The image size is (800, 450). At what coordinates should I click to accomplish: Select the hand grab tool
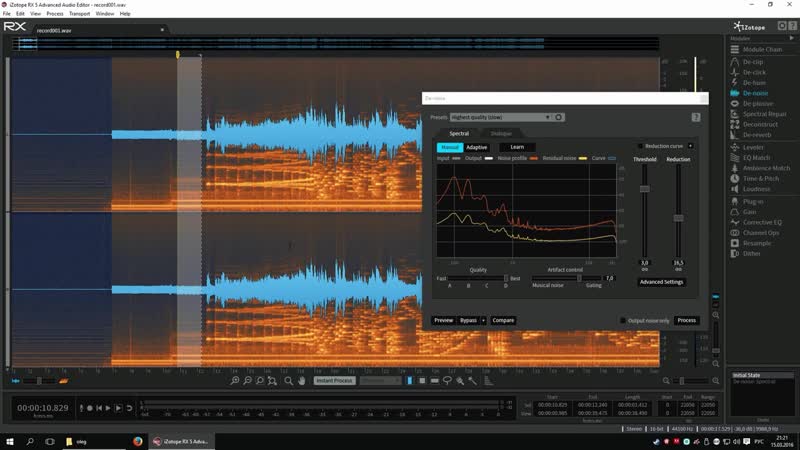(302, 381)
